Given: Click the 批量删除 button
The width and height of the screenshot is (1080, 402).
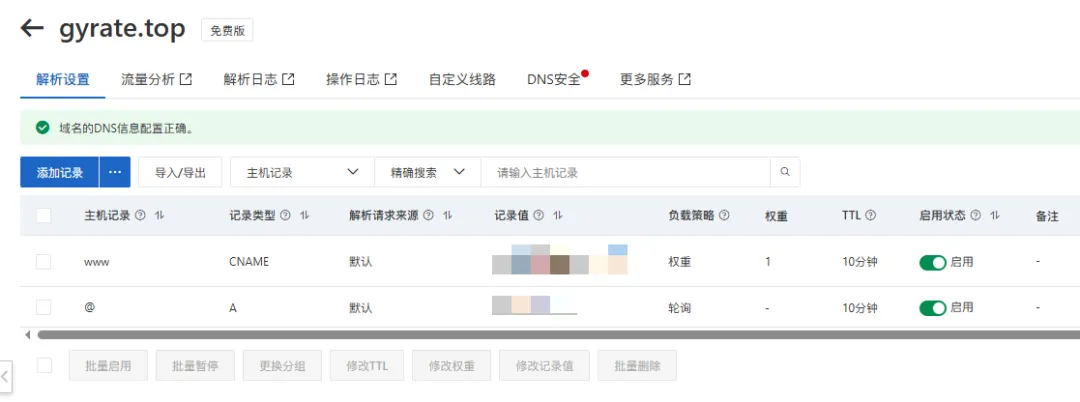Looking at the screenshot, I should tap(638, 366).
